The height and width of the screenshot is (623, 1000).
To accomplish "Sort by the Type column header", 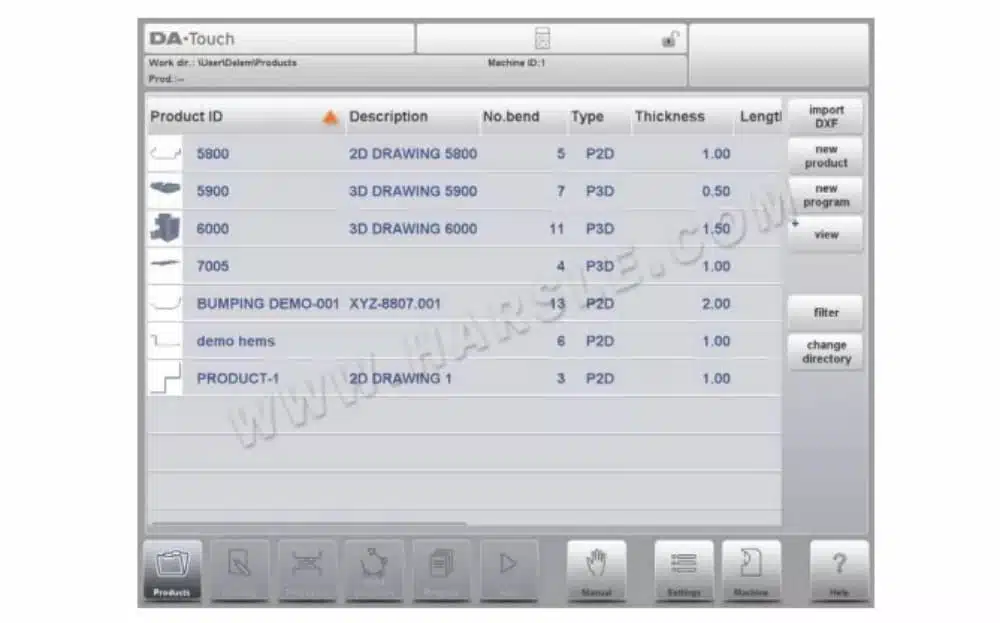I will (587, 117).
